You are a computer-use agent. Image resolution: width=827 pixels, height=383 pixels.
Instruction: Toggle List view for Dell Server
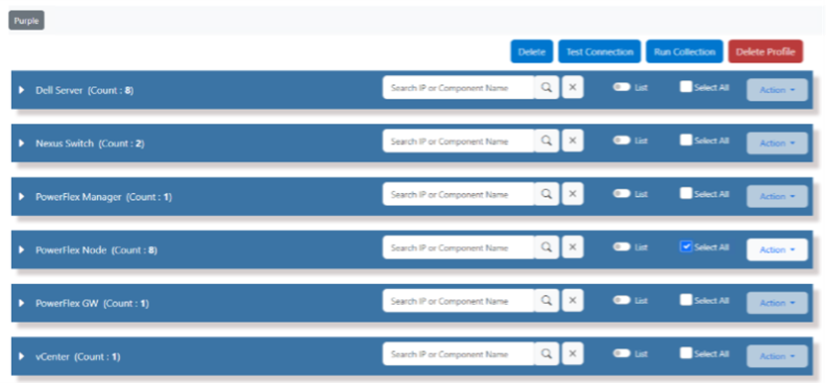coord(622,87)
